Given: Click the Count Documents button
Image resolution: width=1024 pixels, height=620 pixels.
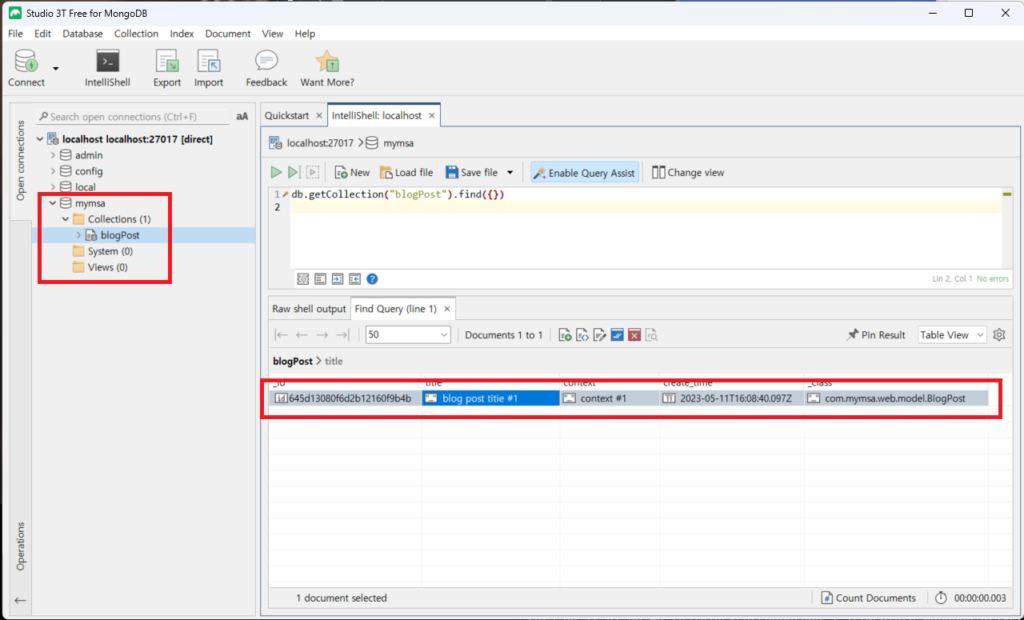Looking at the screenshot, I should [x=869, y=598].
